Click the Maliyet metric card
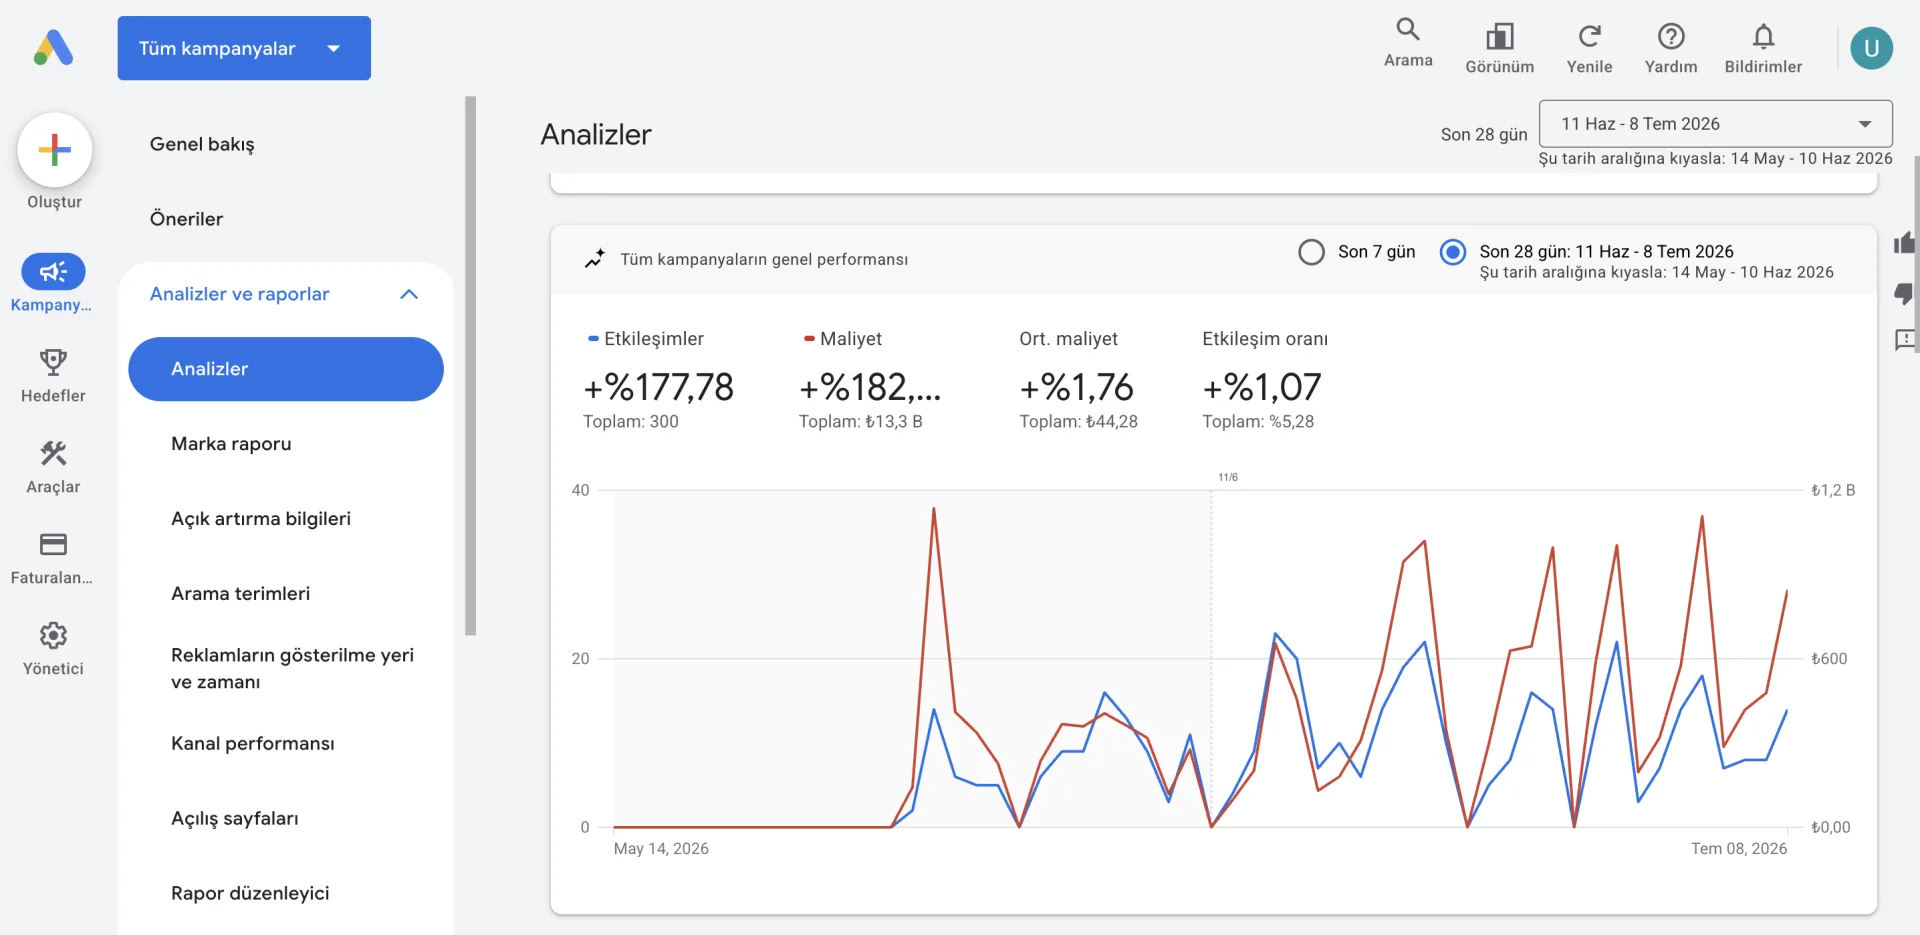The width and height of the screenshot is (1920, 935). (871, 380)
